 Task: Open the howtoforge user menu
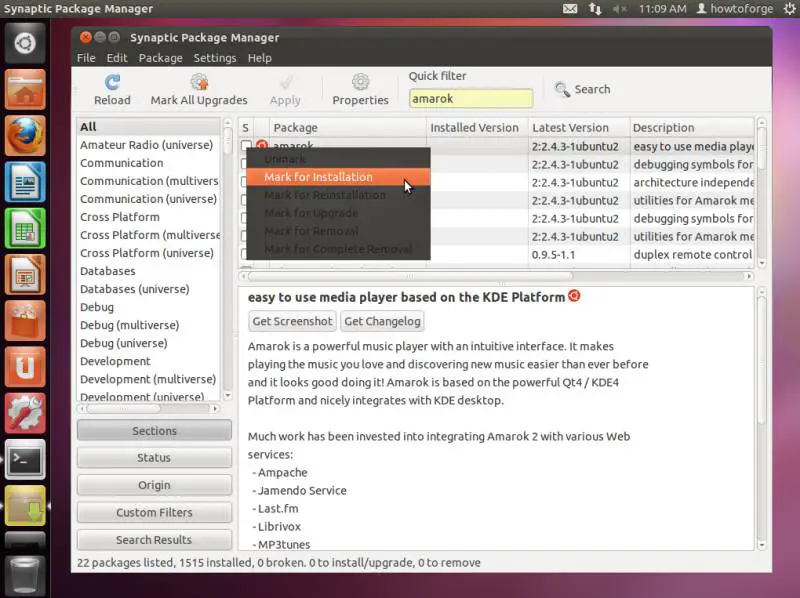(x=735, y=9)
